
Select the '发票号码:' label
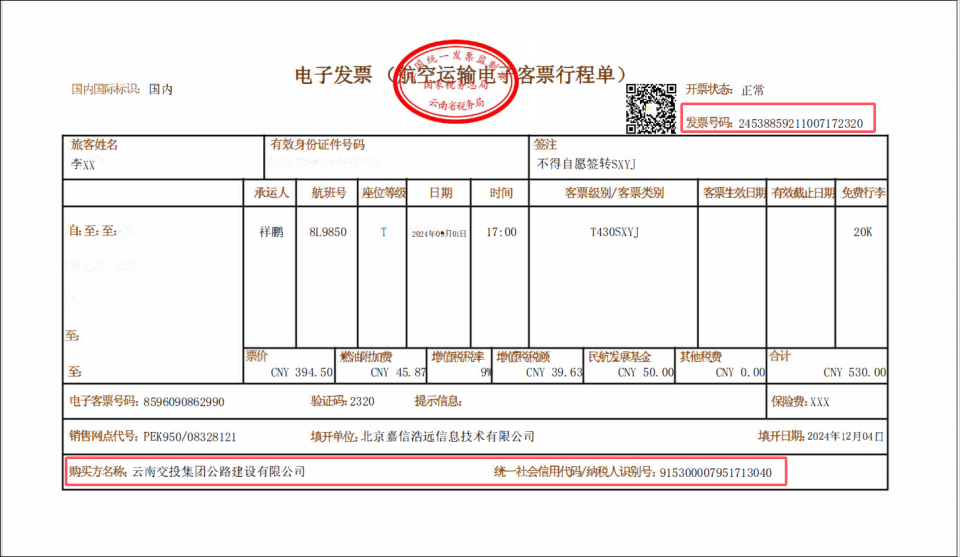tap(709, 123)
